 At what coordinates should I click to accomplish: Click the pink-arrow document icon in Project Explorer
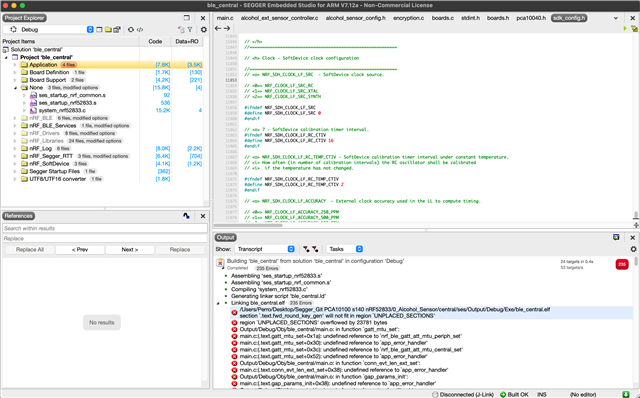(x=181, y=29)
